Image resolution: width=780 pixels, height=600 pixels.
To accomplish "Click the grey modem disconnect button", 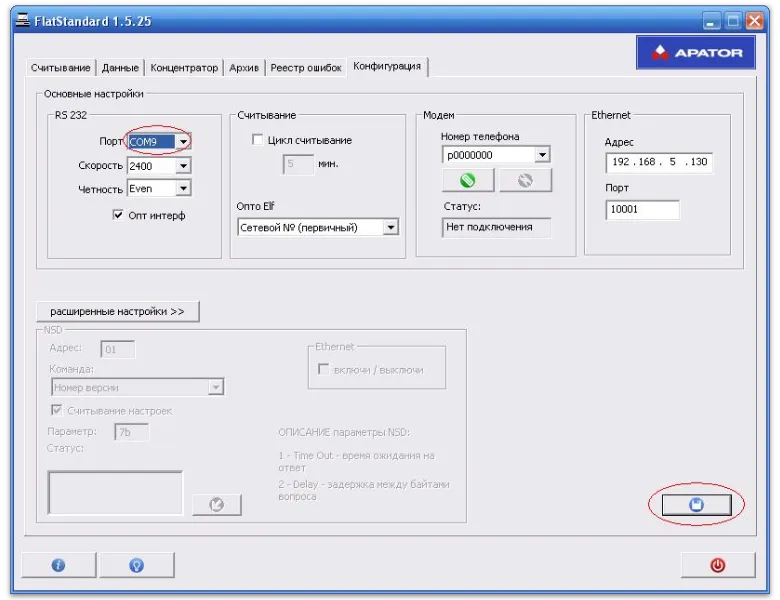I will click(x=525, y=180).
